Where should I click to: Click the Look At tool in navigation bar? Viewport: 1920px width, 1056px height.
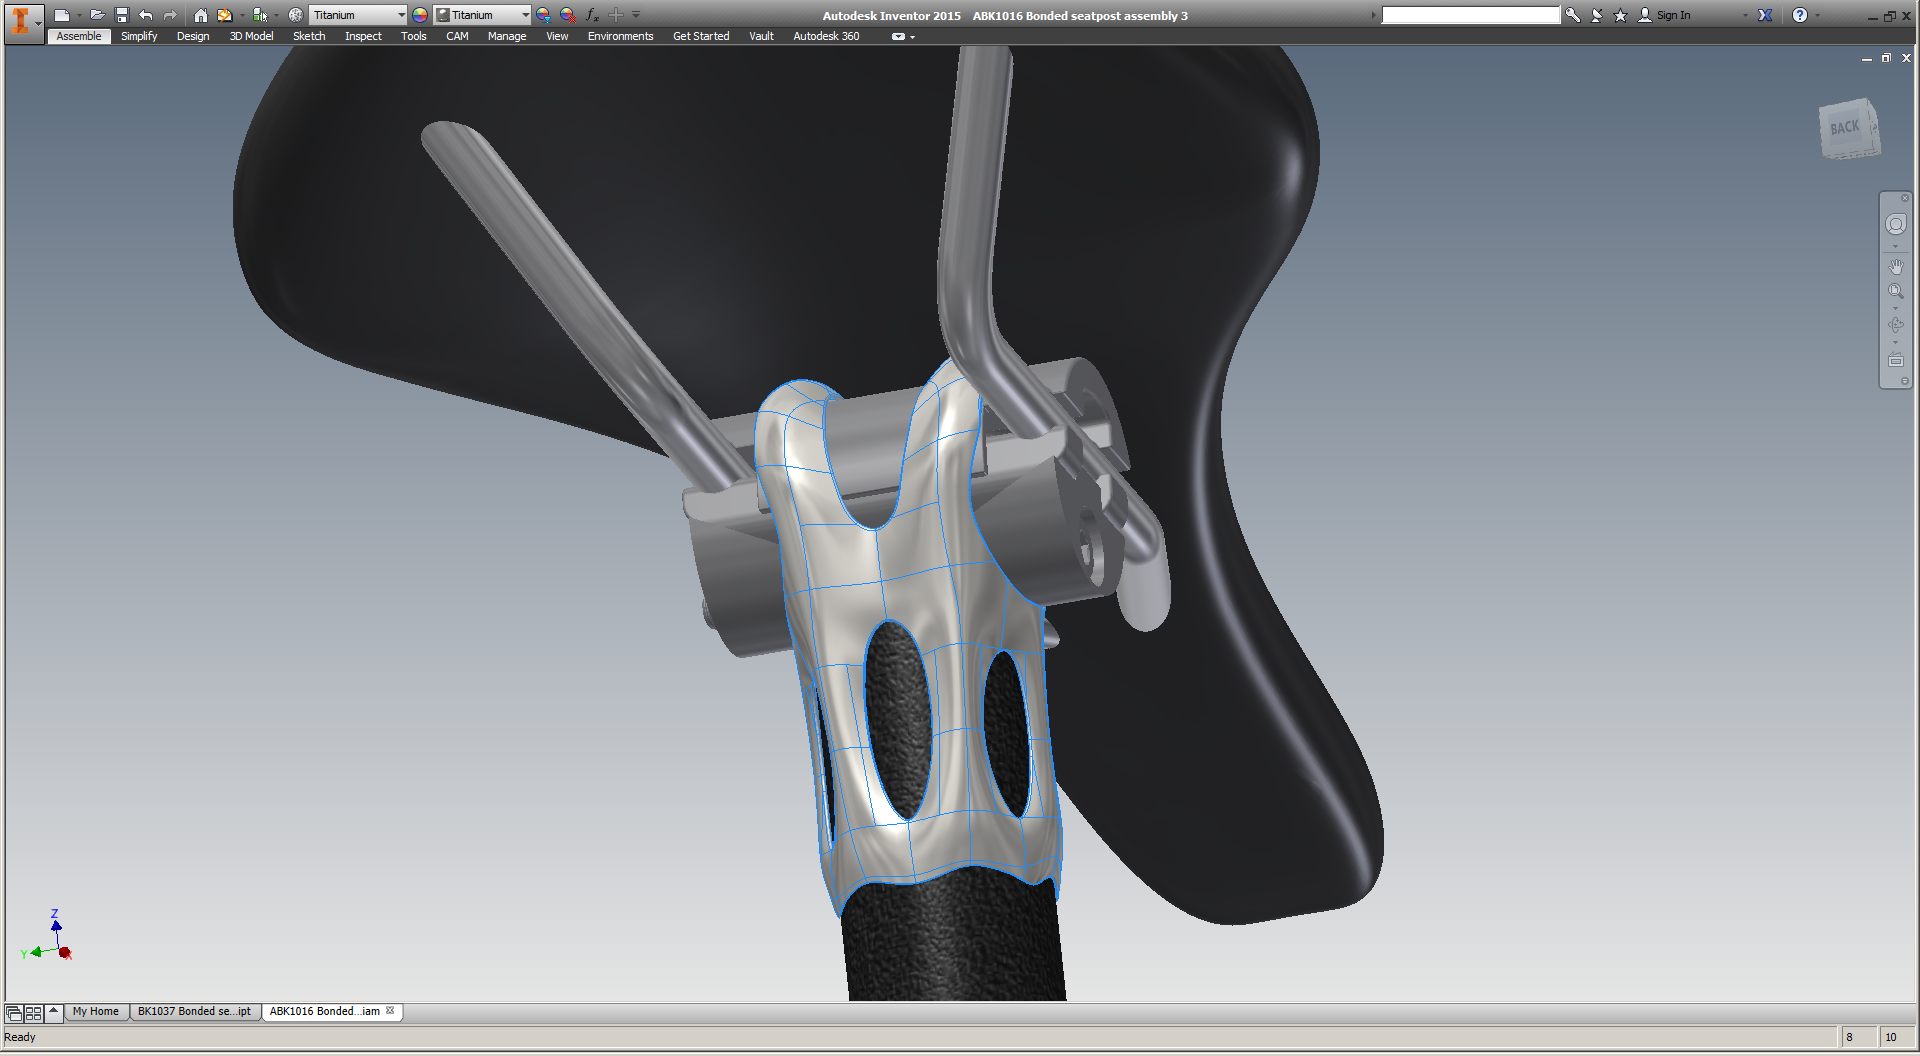(x=1896, y=360)
